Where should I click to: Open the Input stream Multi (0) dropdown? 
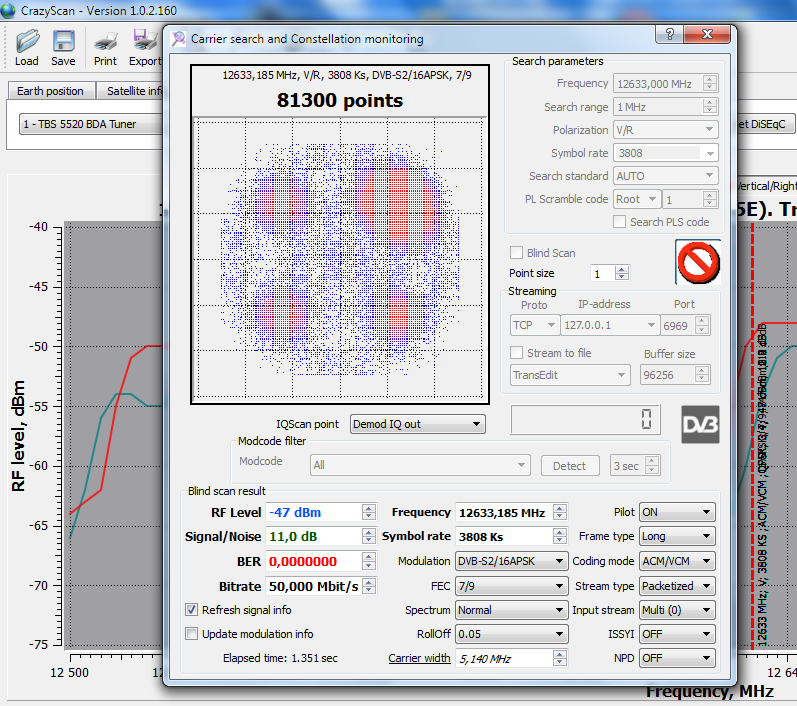click(677, 610)
